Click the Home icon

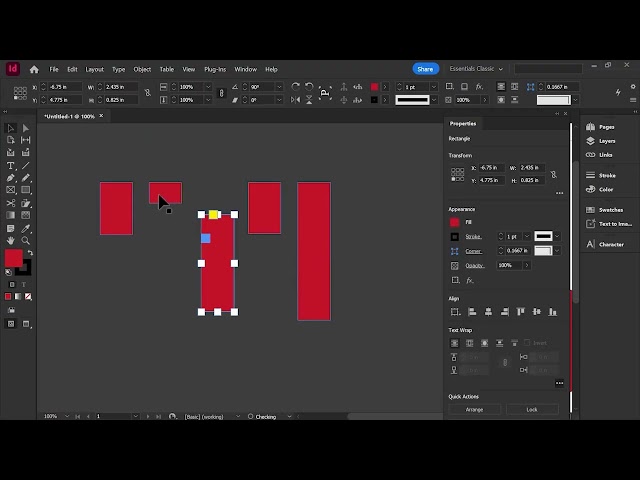(x=34, y=69)
